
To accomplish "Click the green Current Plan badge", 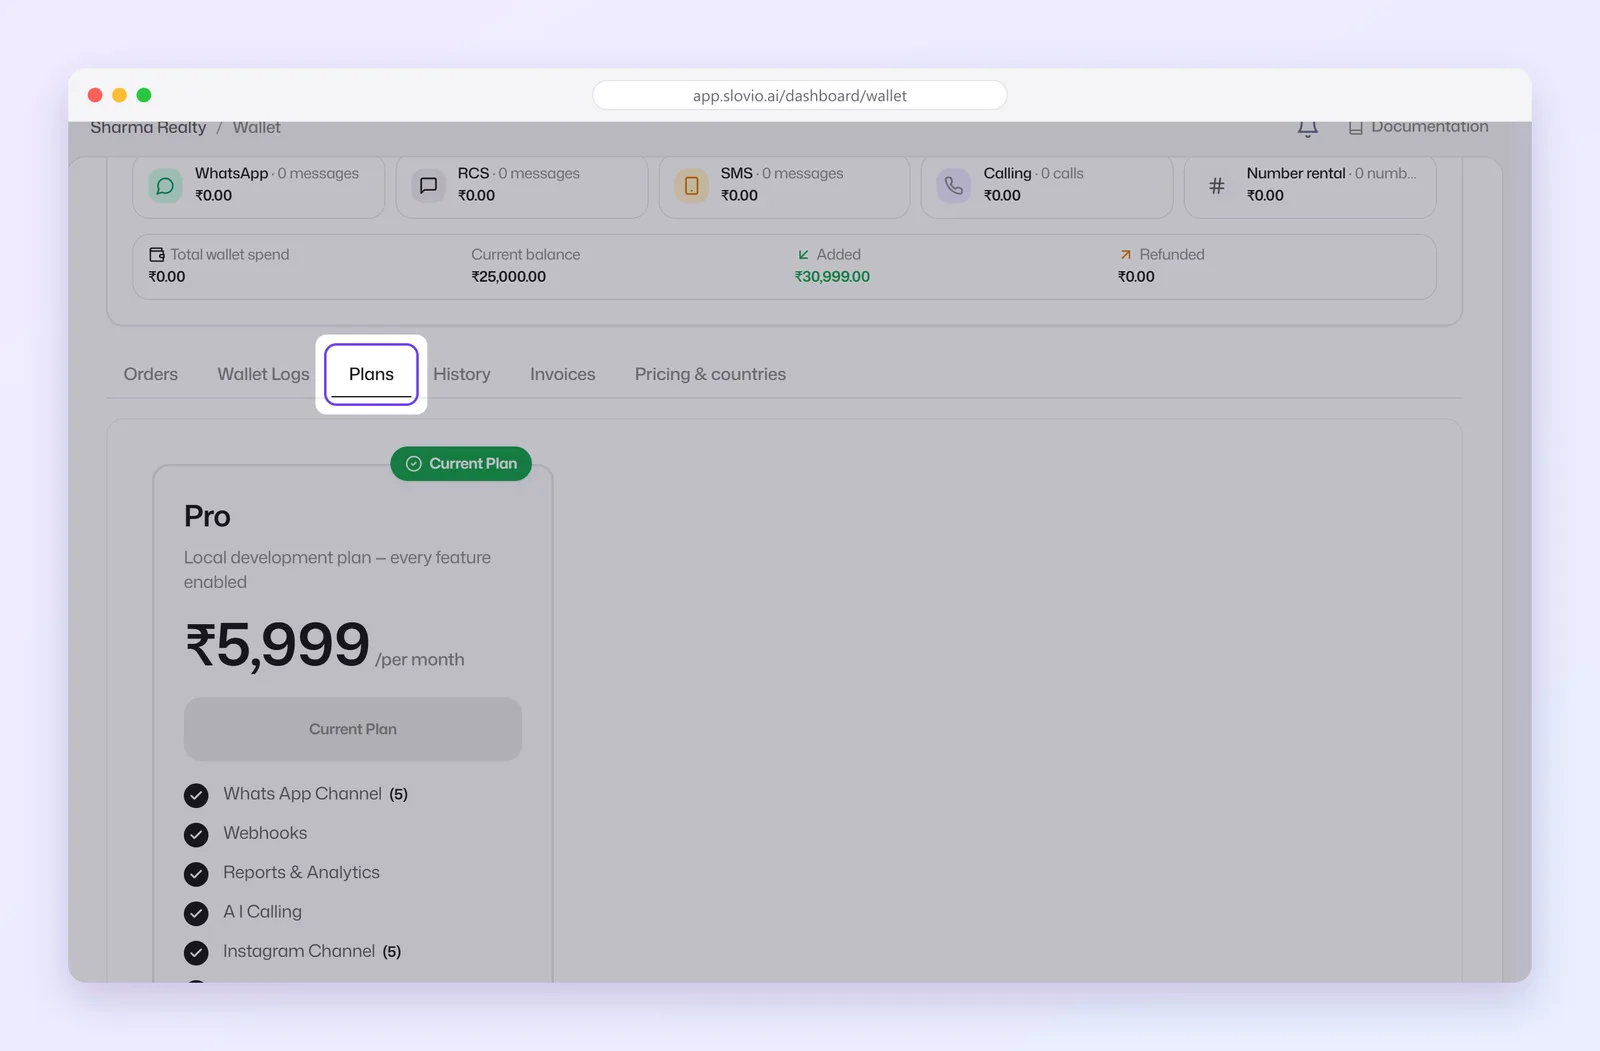I will click(461, 463).
